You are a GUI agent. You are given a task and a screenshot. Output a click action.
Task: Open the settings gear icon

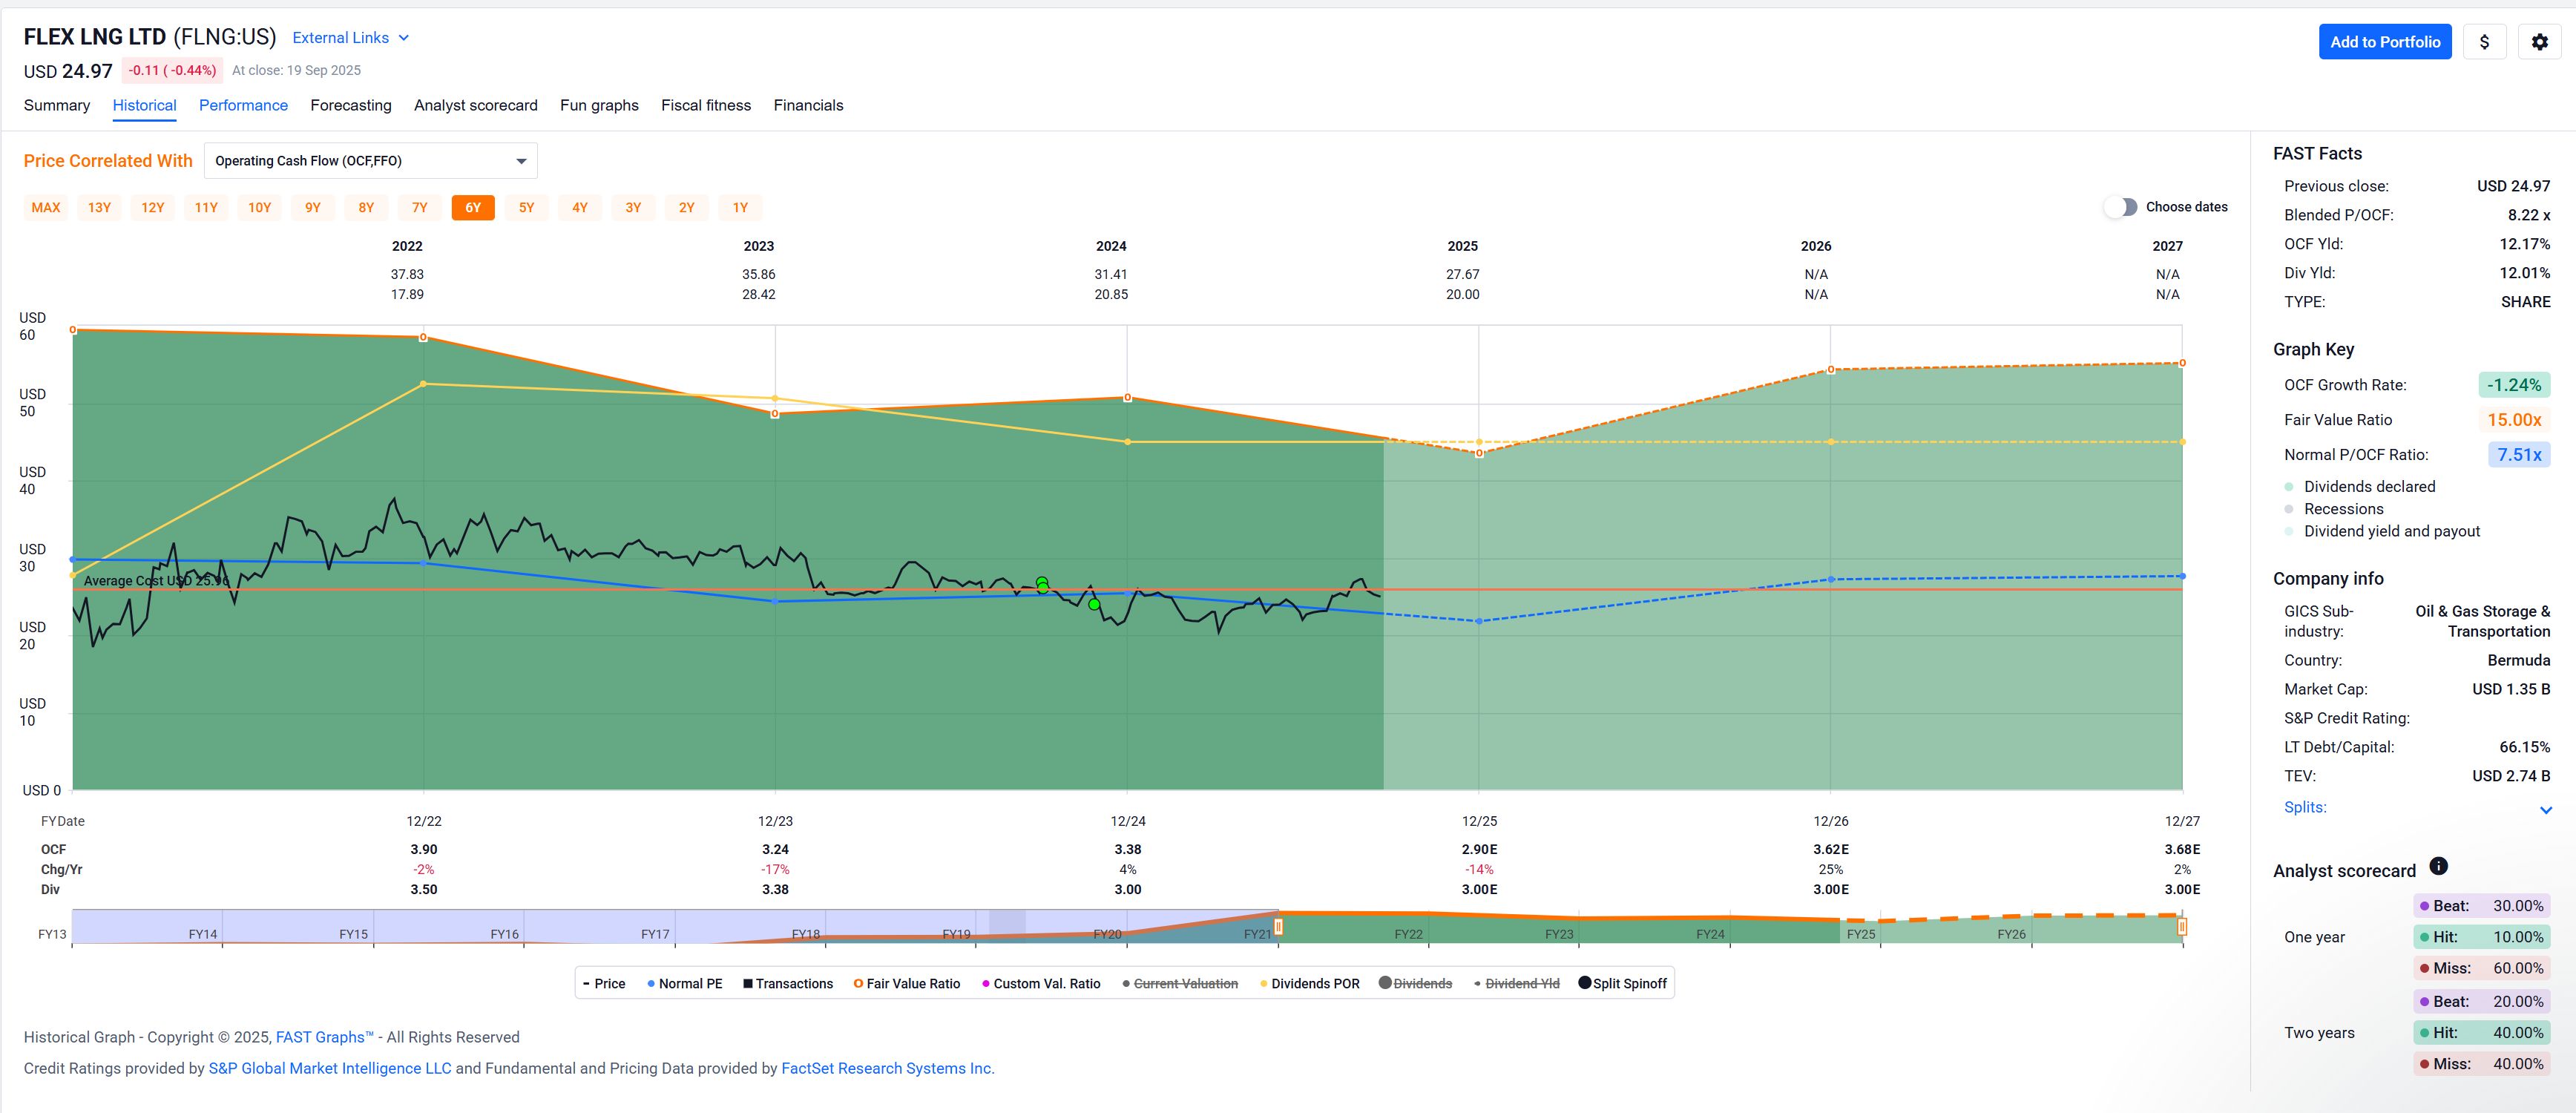[2539, 42]
